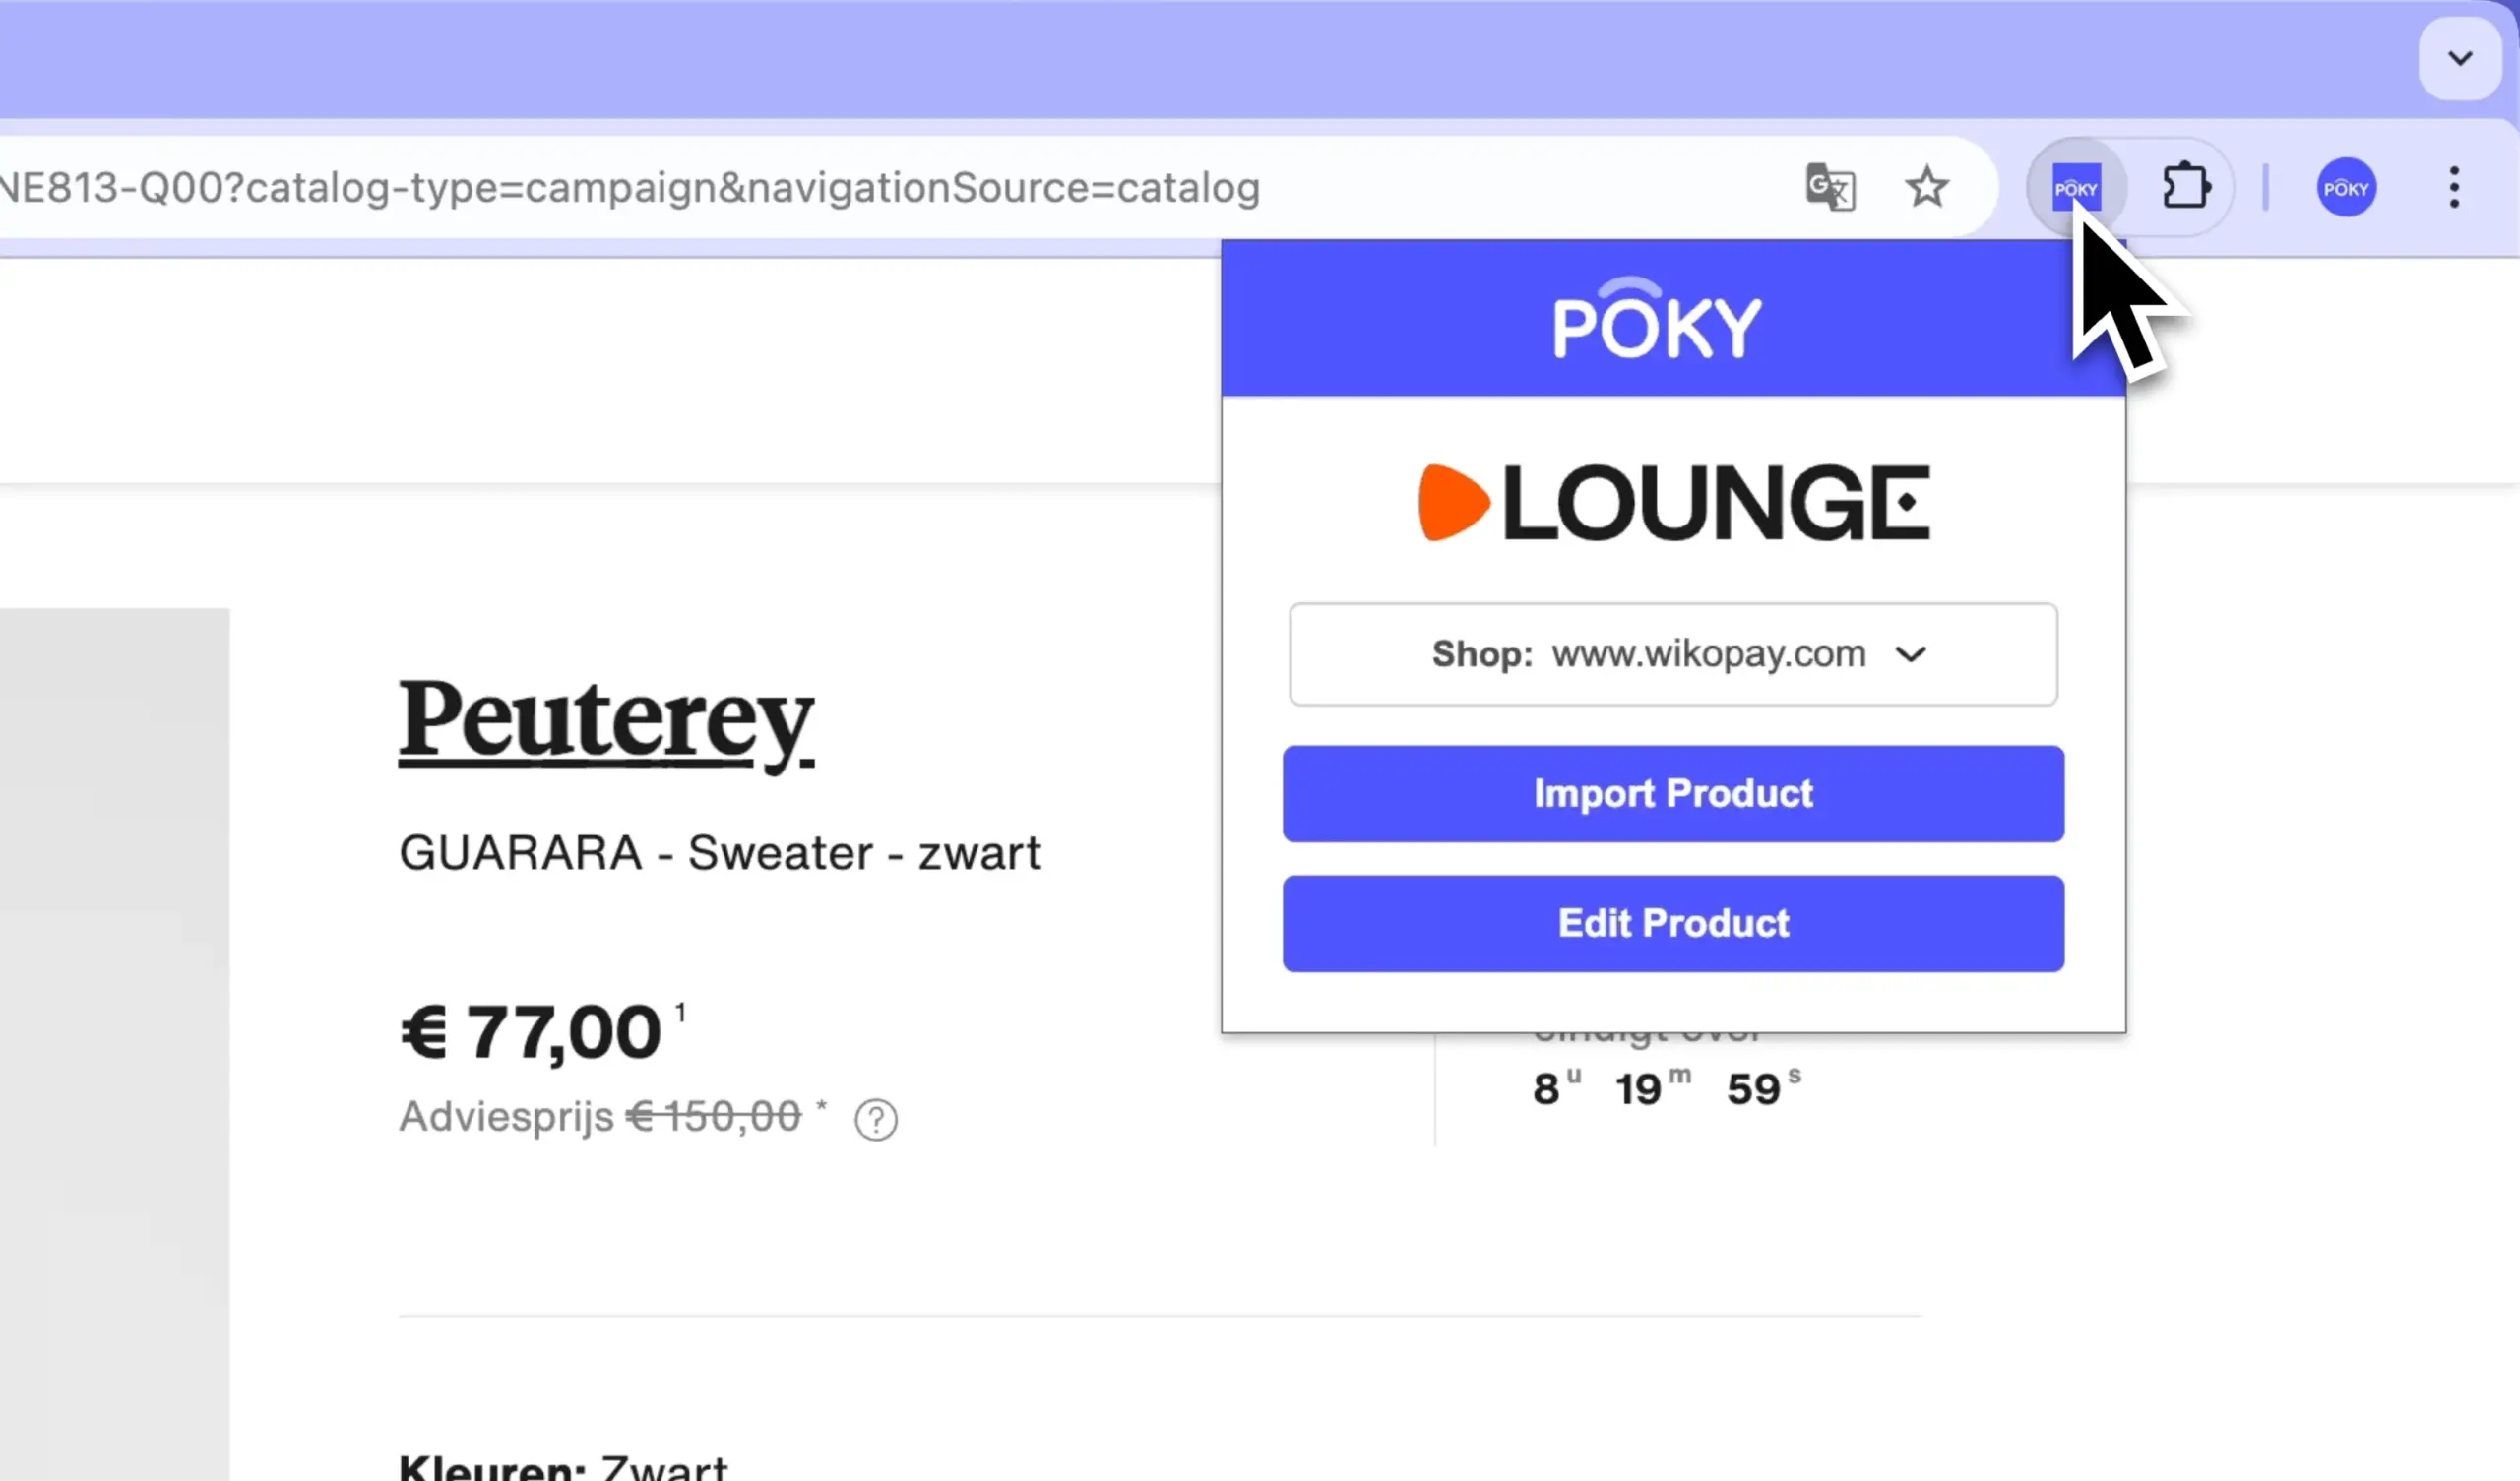Open the Adviesprijs question-mark help icon
Viewport: 2520px width, 1481px height.
pos(875,1118)
